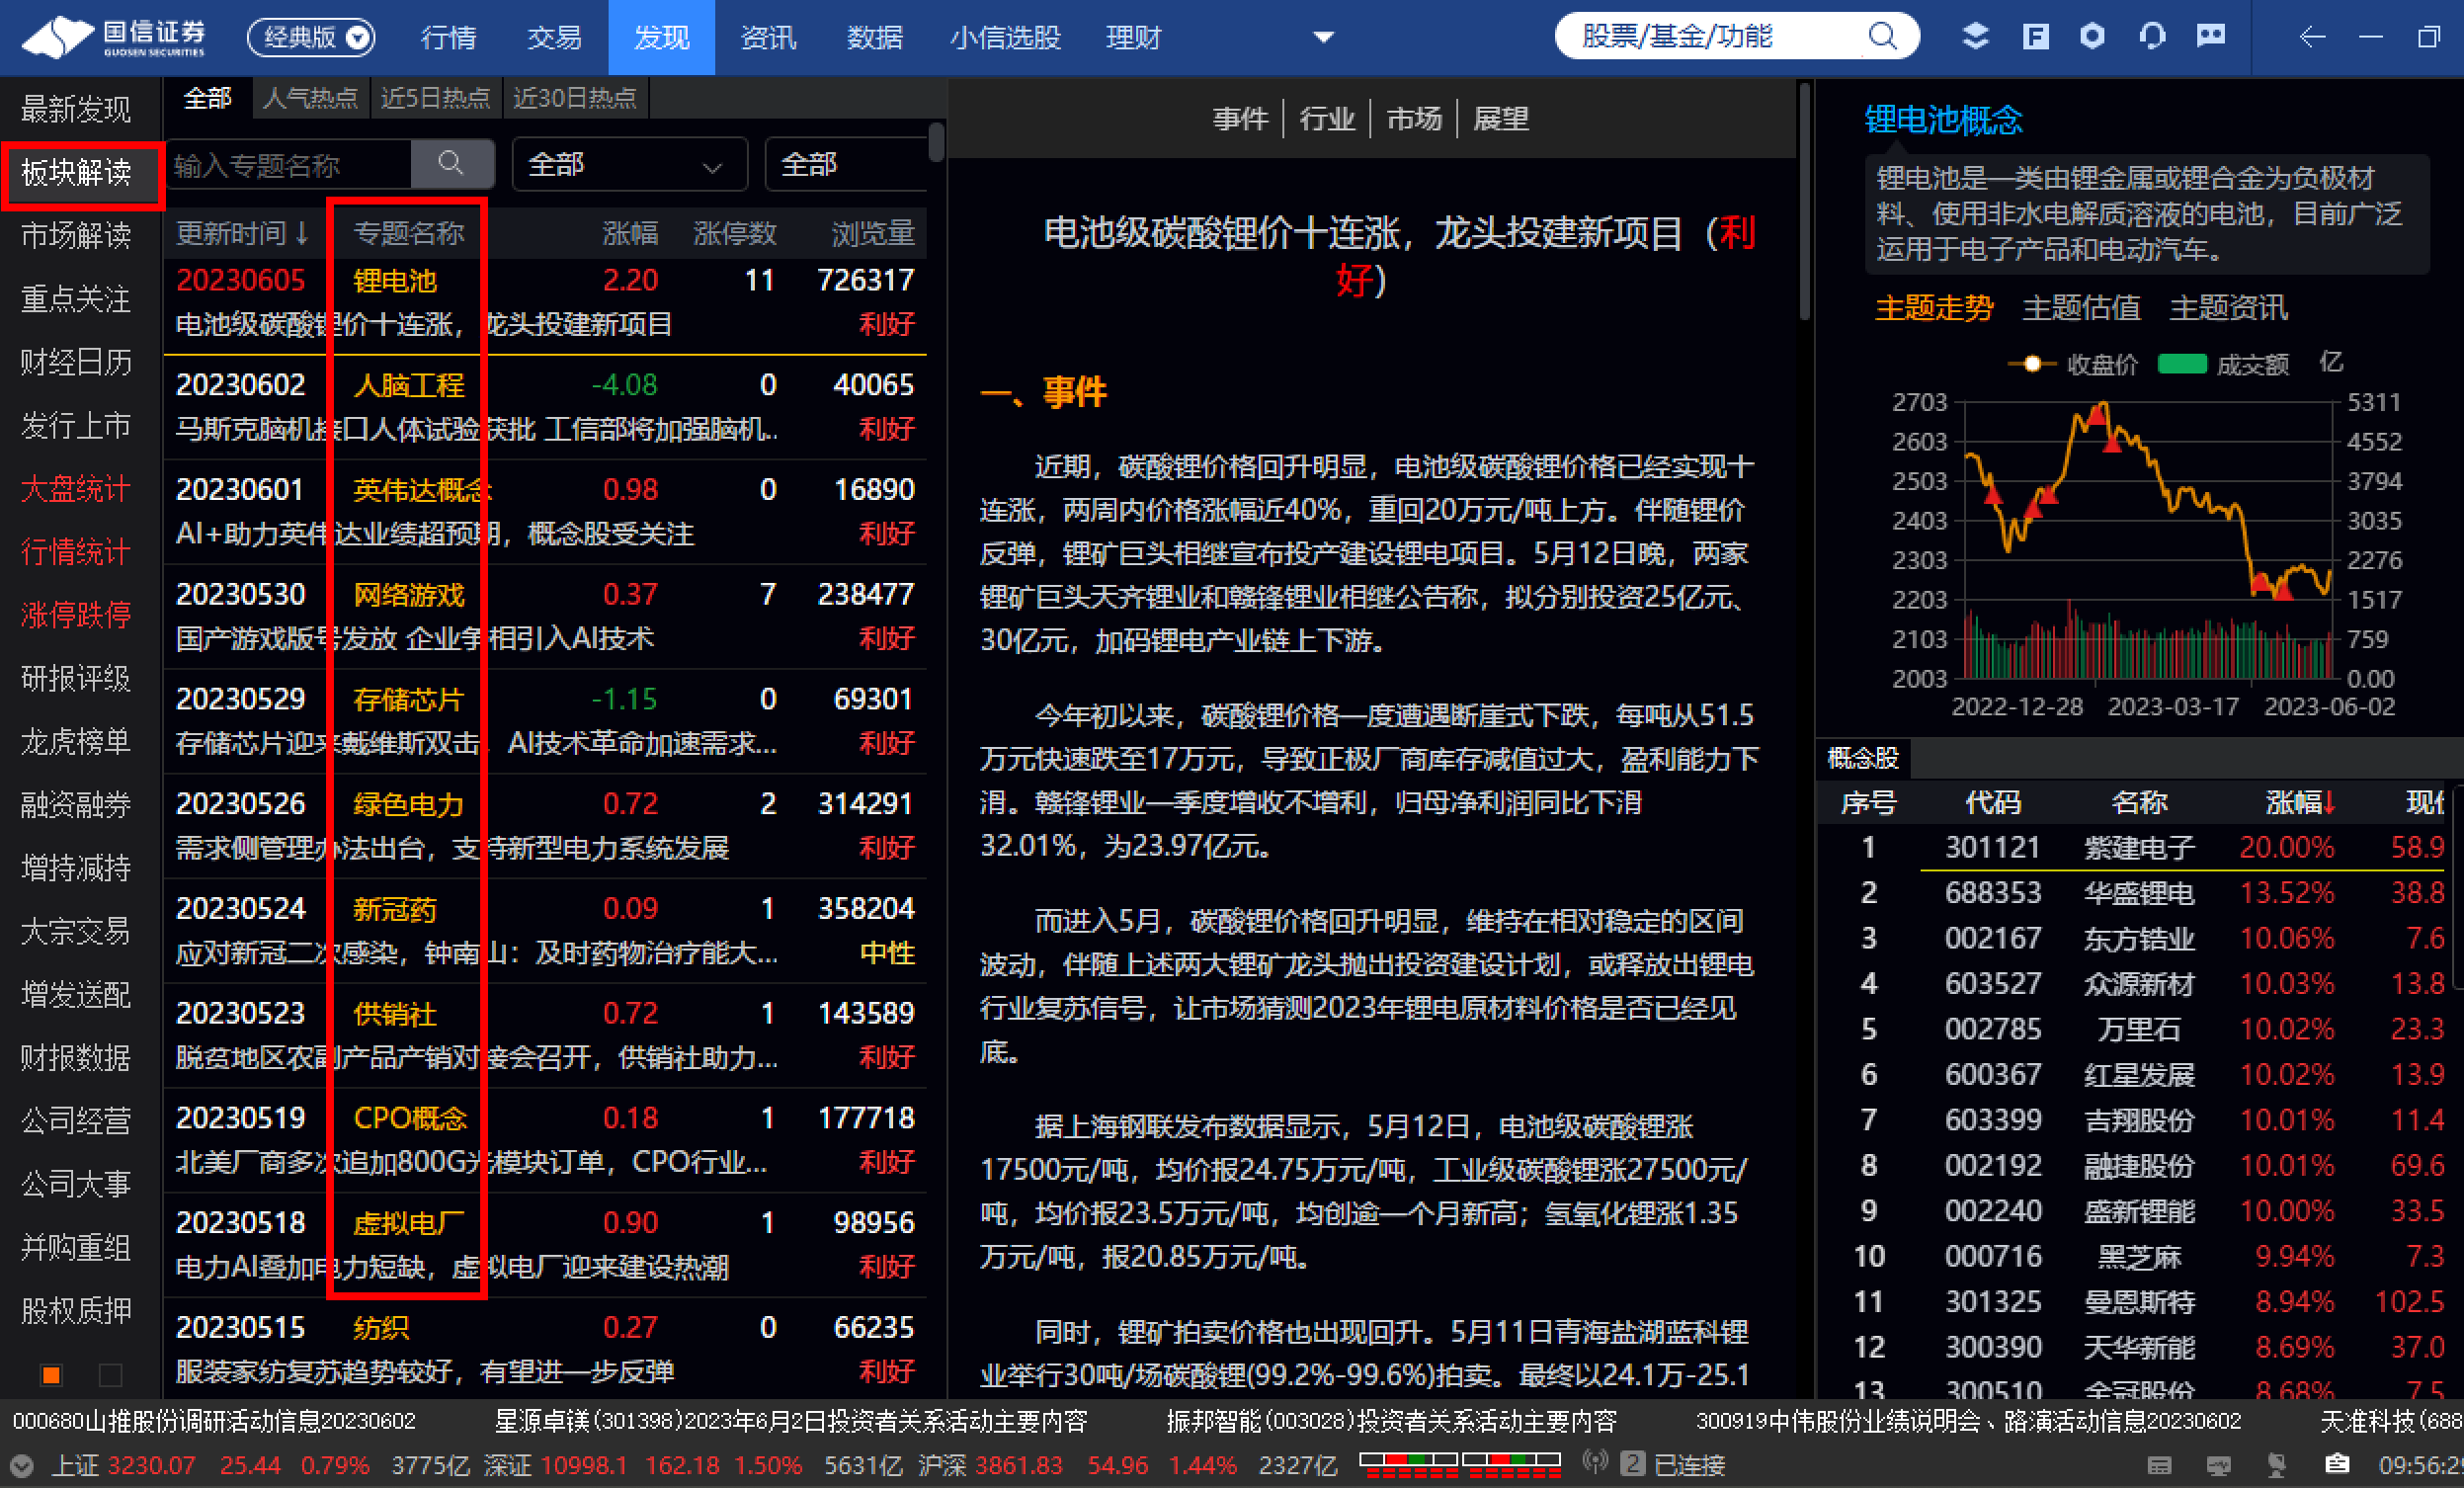Open 融资融券 in the sidebar
The image size is (2464, 1488).
pos(76,804)
